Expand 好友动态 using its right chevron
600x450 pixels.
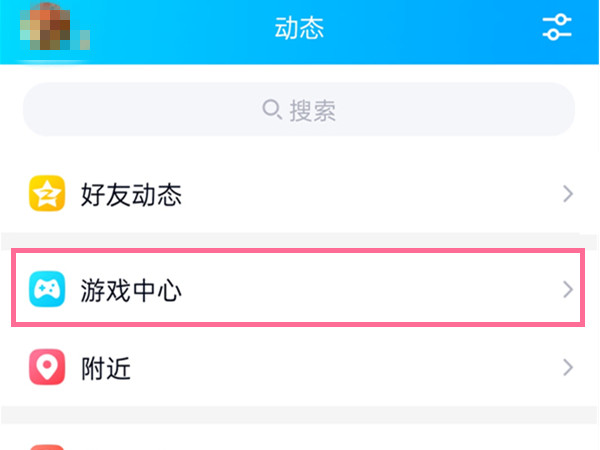(567, 194)
